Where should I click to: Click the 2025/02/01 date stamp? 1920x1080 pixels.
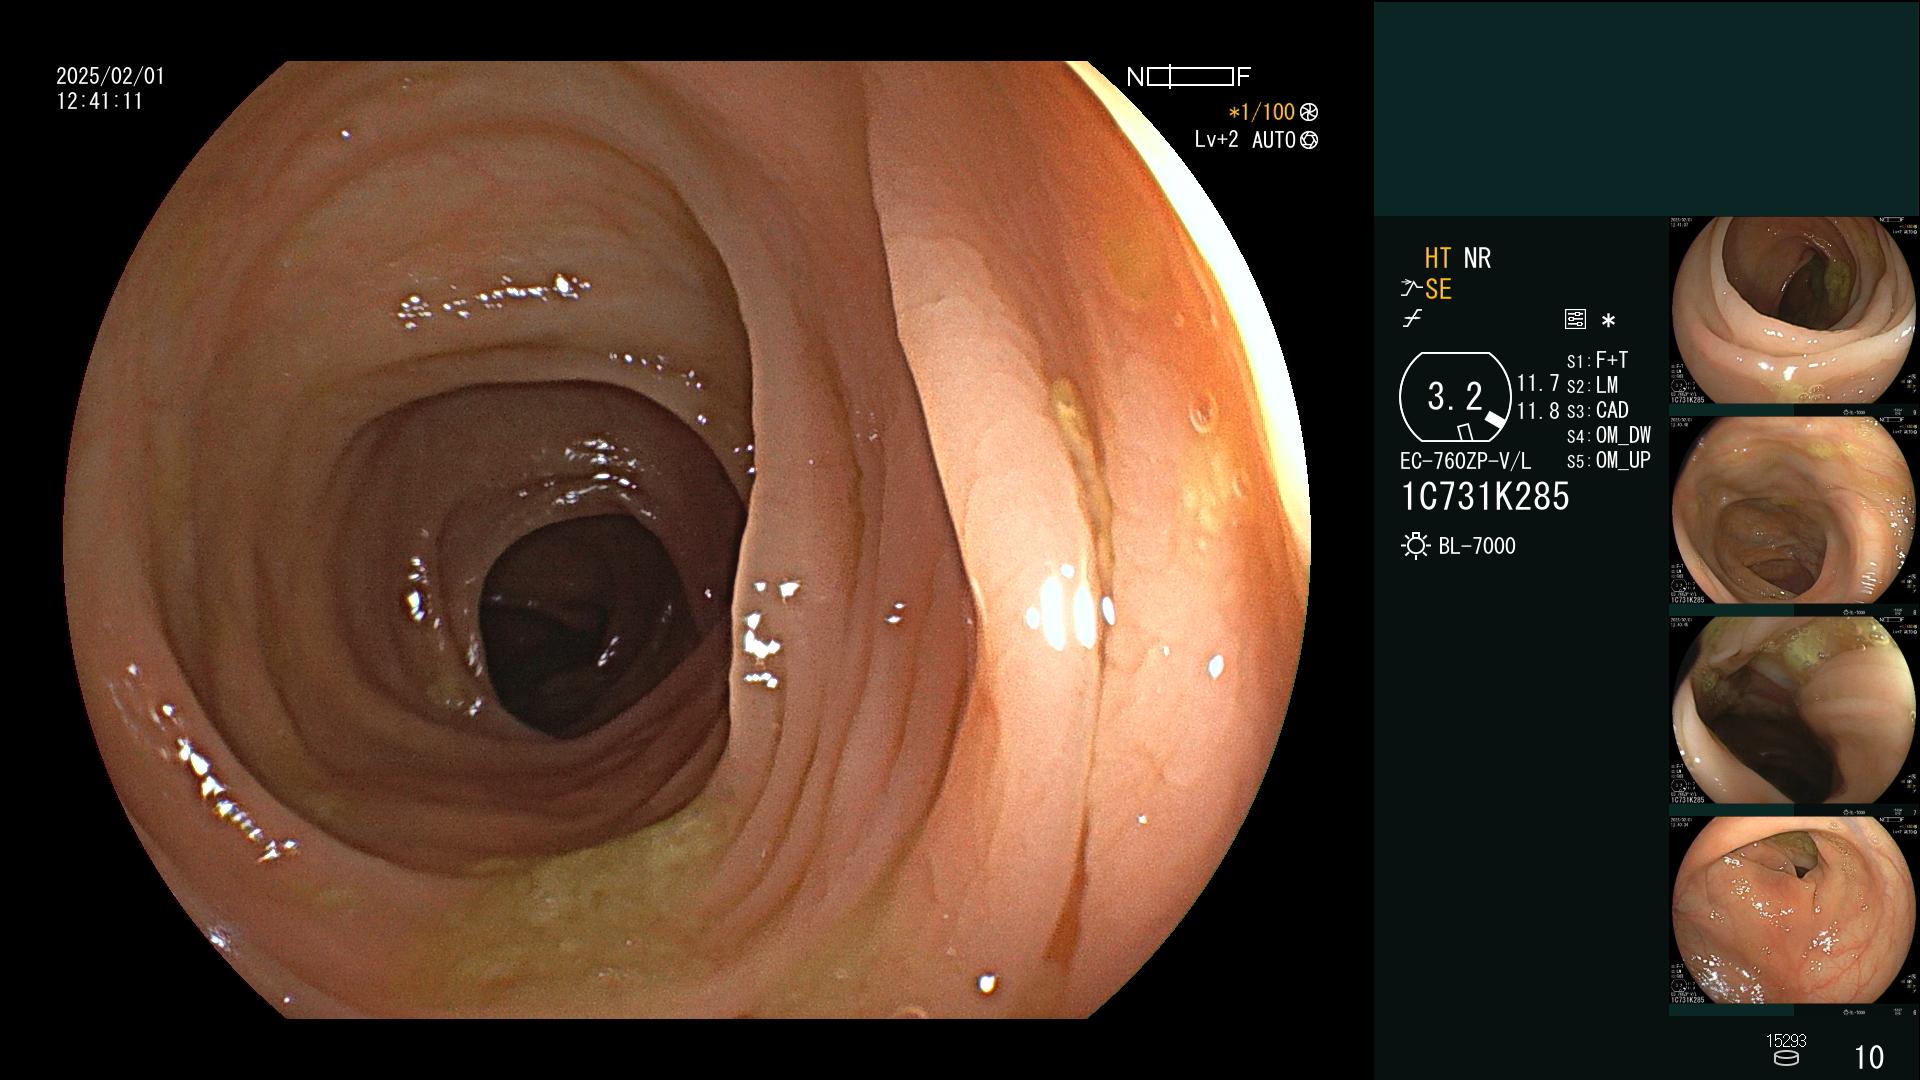110,76
